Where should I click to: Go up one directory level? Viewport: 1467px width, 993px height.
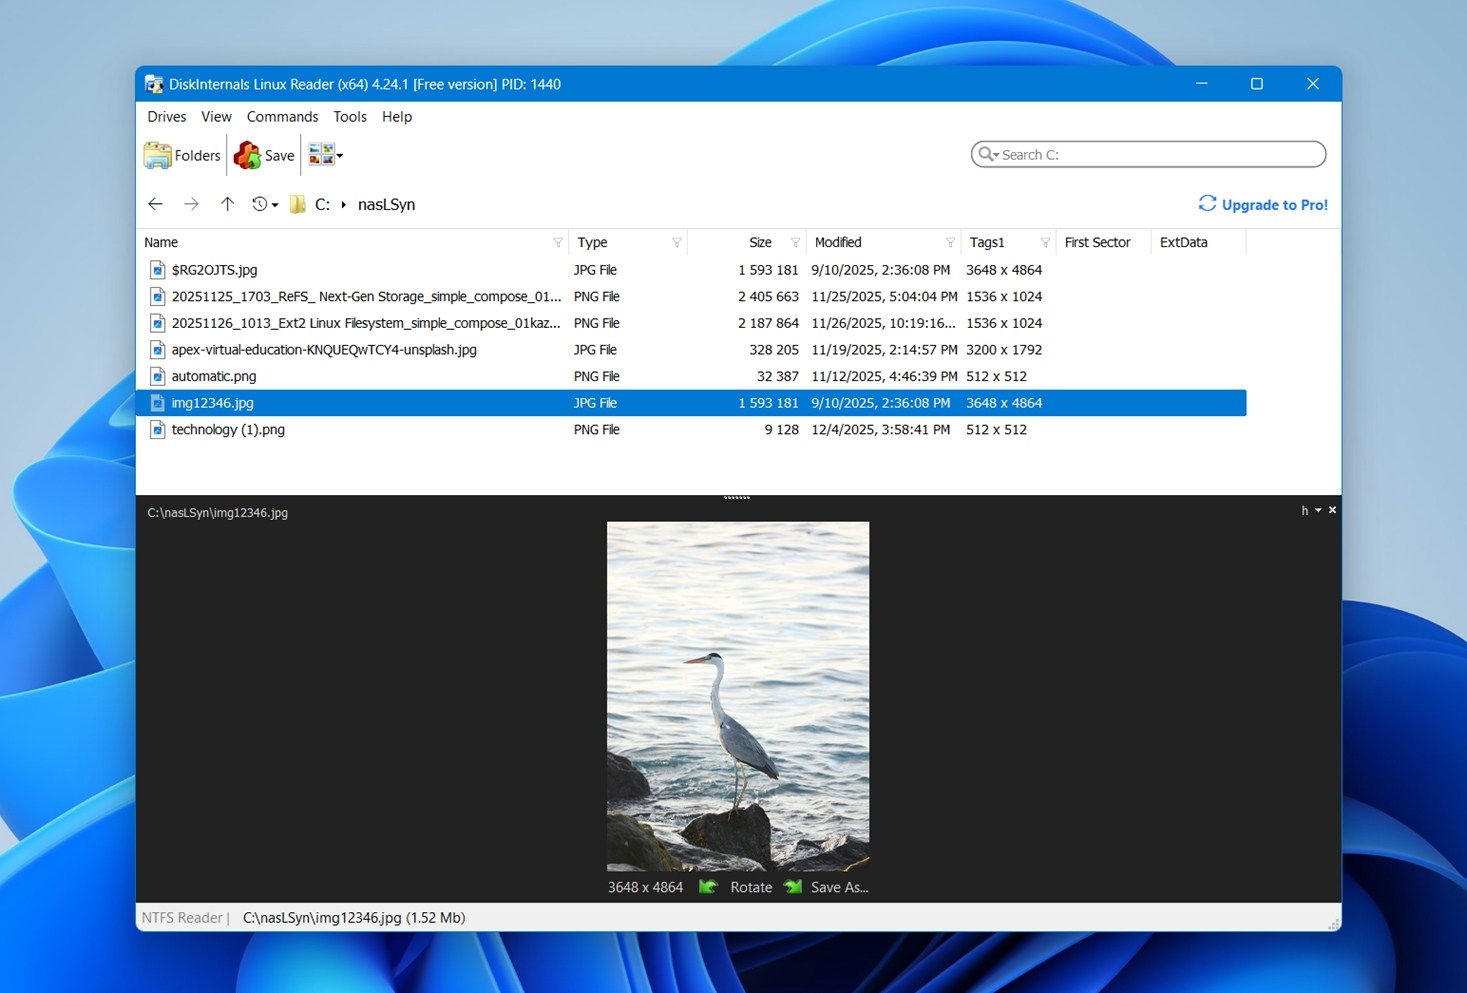pyautogui.click(x=227, y=204)
